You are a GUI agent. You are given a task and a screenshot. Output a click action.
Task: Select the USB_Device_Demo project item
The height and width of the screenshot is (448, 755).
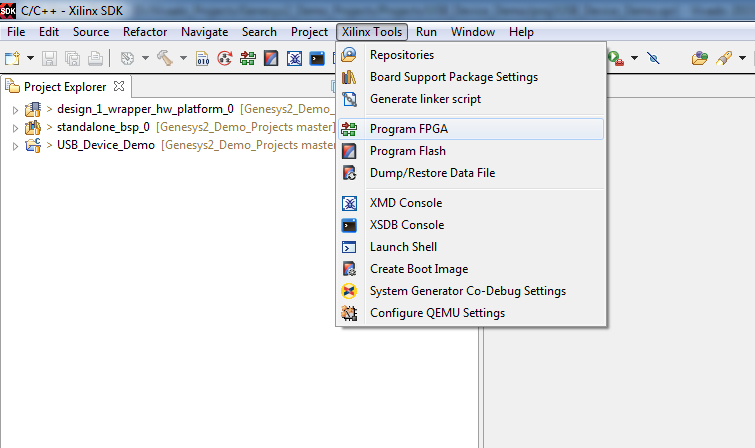(106, 145)
